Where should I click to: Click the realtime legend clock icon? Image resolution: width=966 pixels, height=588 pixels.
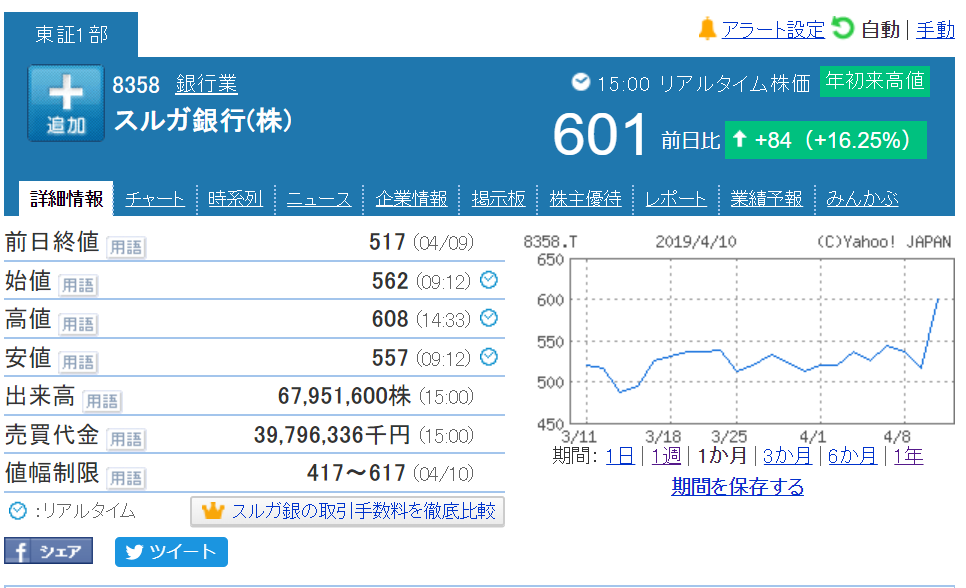[x=18, y=510]
